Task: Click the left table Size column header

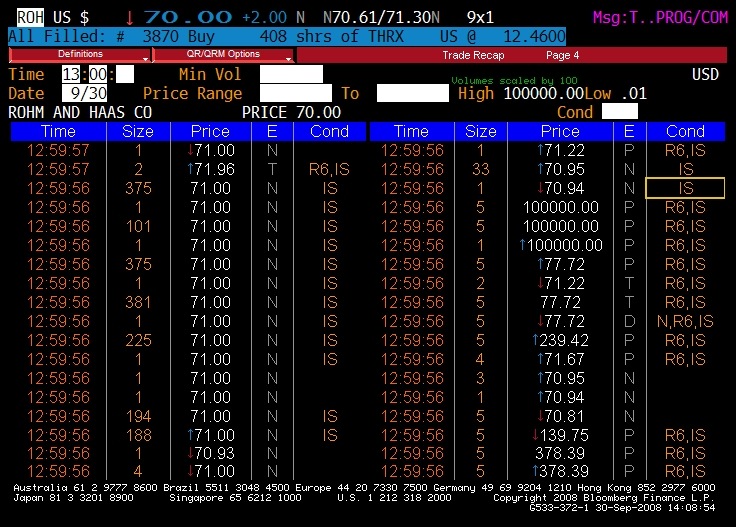Action: pos(137,131)
